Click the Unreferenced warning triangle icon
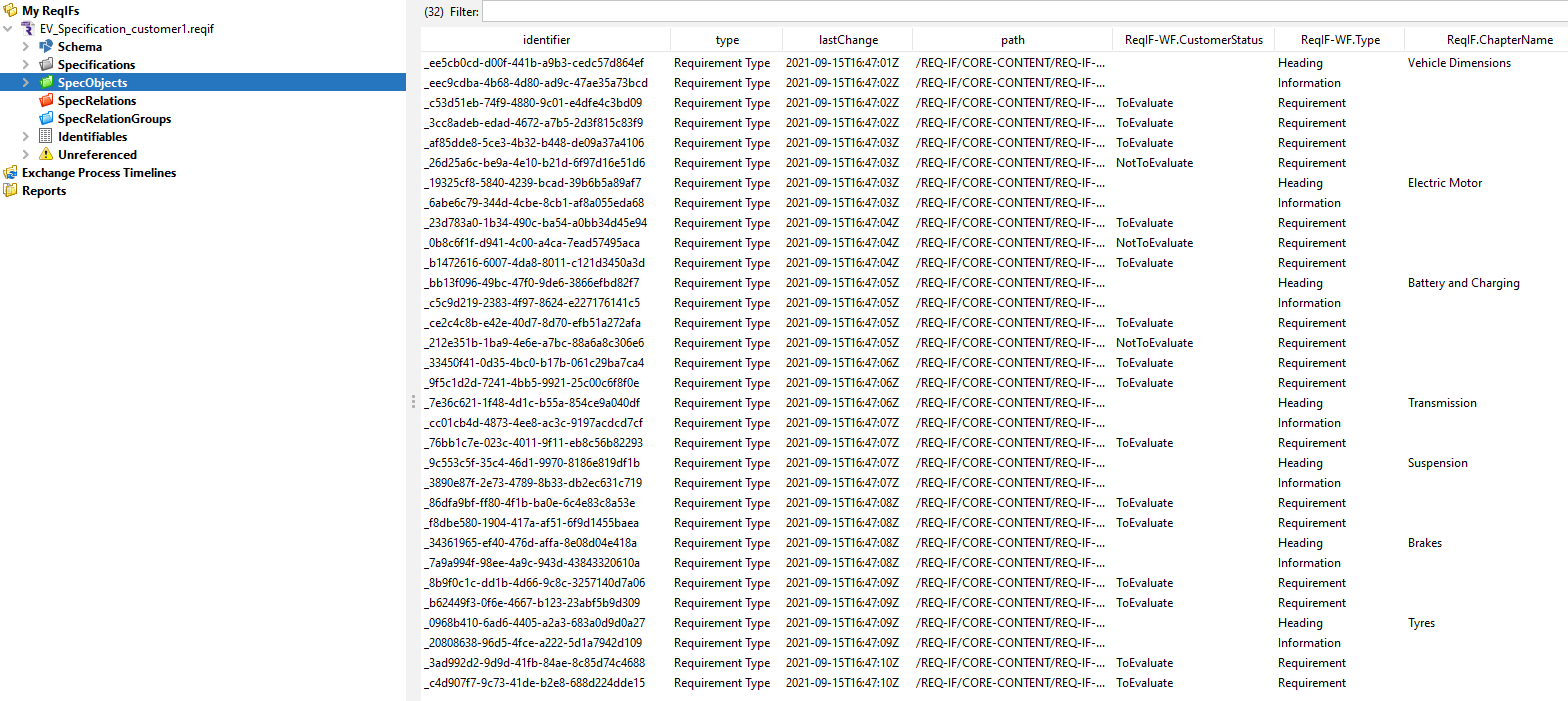 click(x=46, y=155)
